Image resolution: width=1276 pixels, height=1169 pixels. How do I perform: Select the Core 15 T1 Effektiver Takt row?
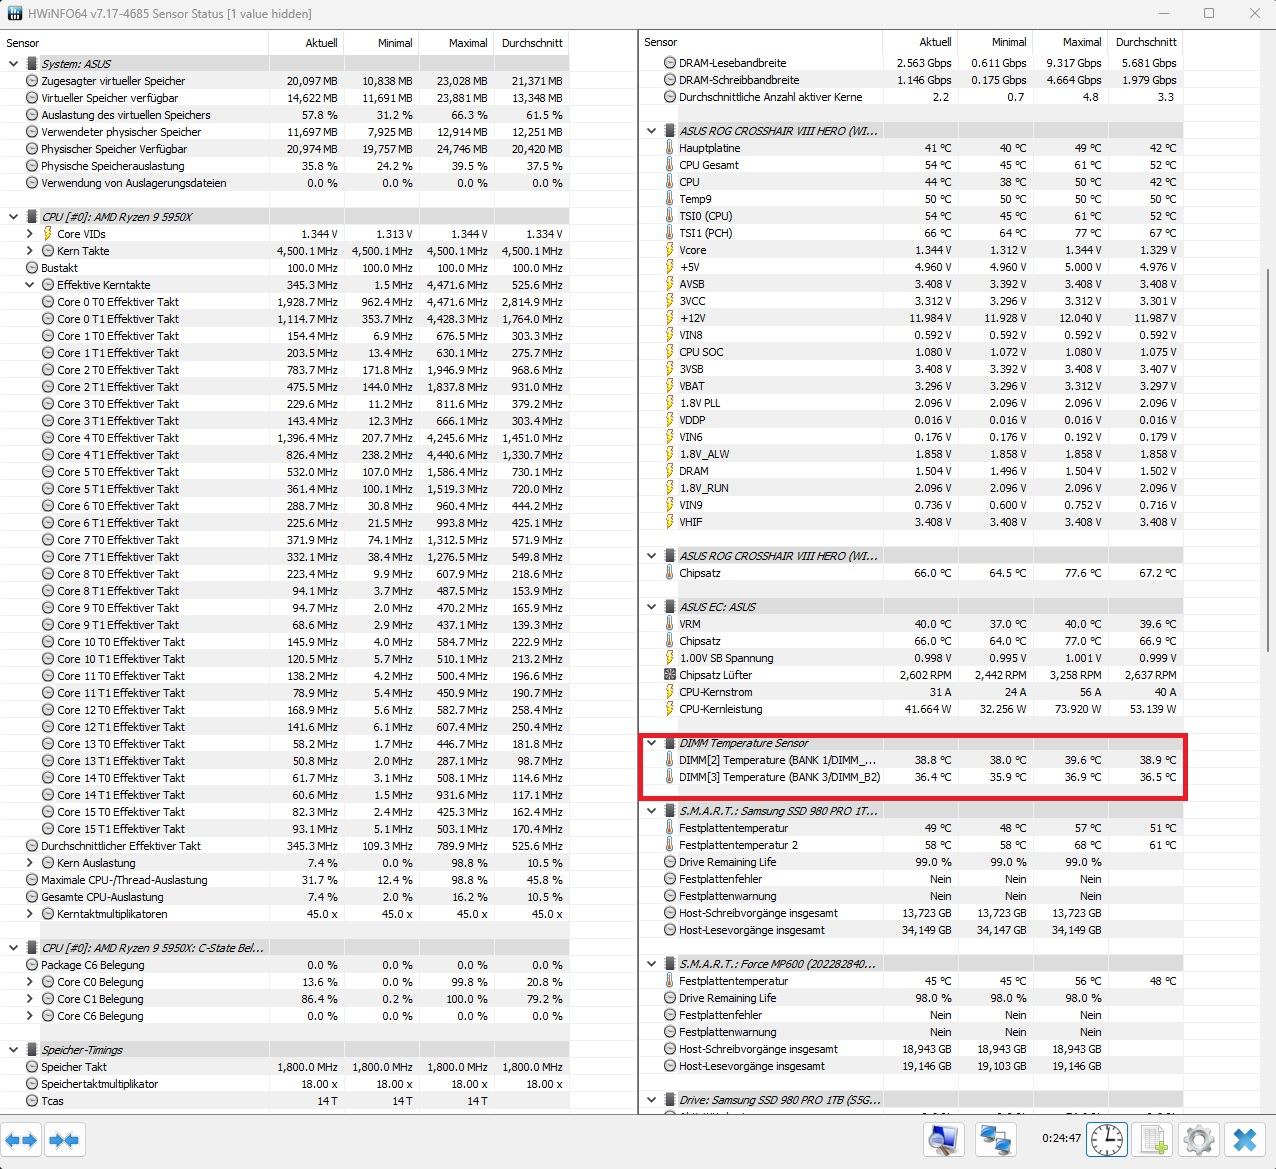pos(285,829)
